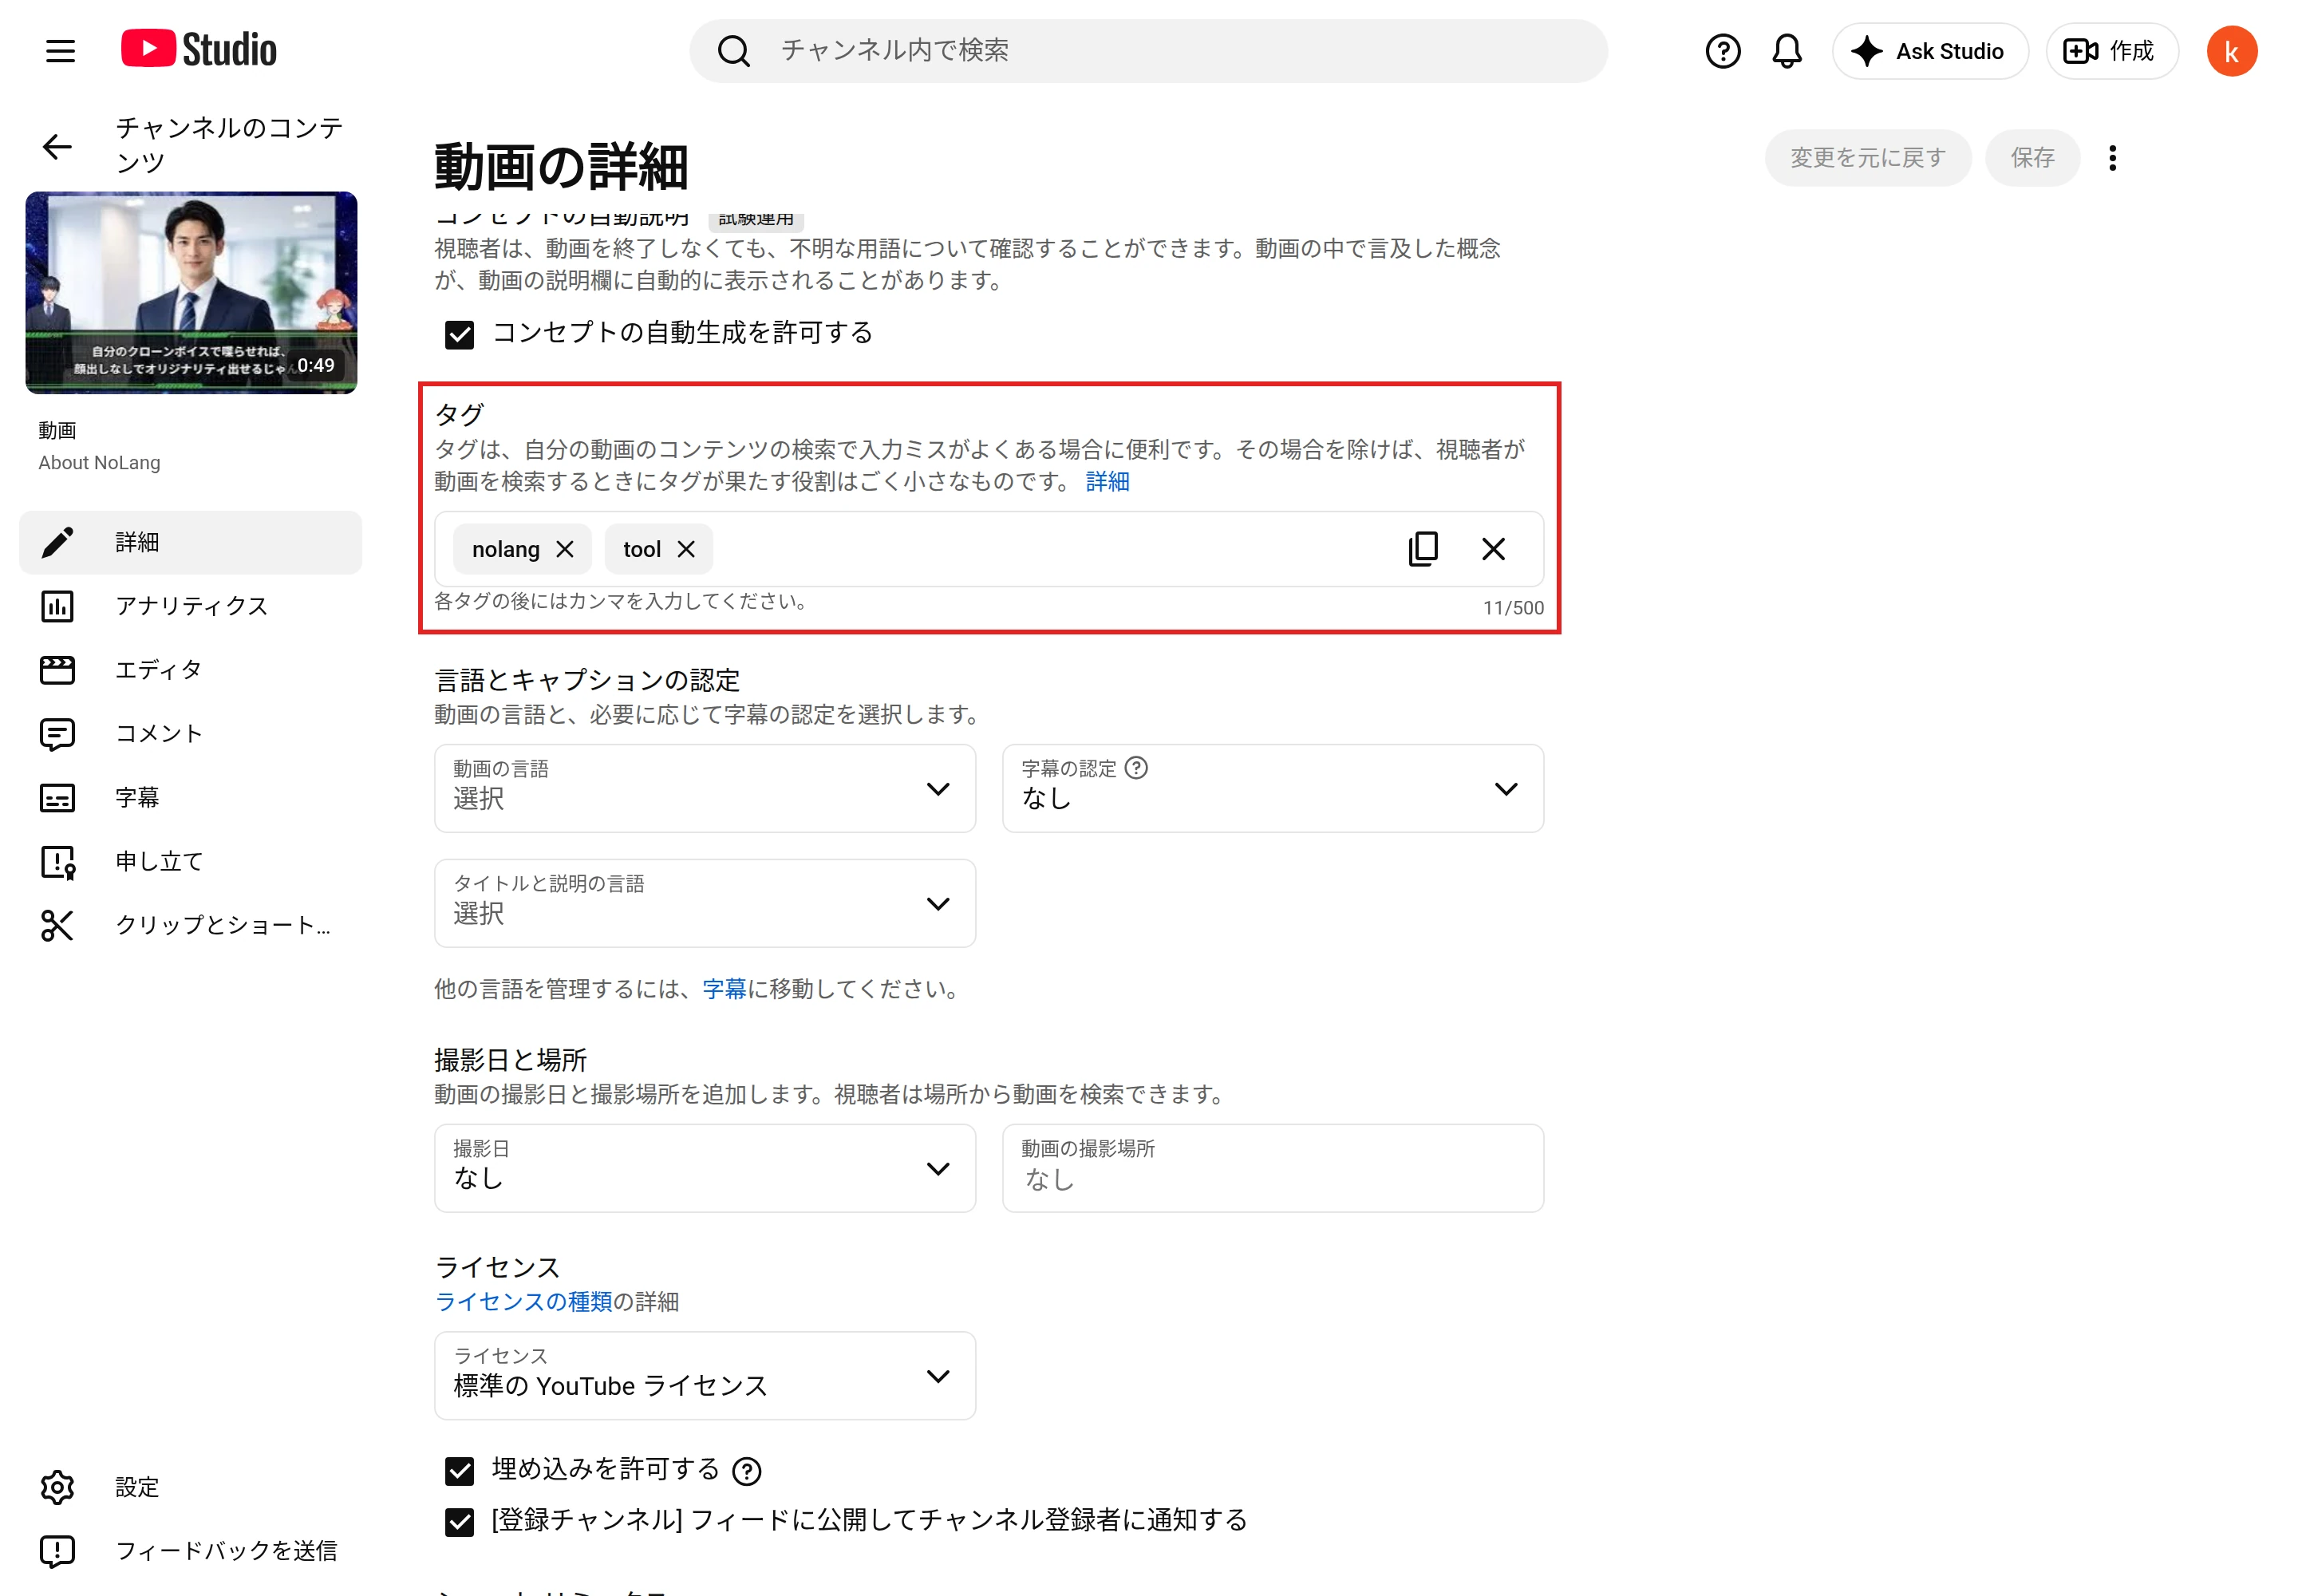Toggle the 埋め込みを許可する checkbox

tap(459, 1470)
